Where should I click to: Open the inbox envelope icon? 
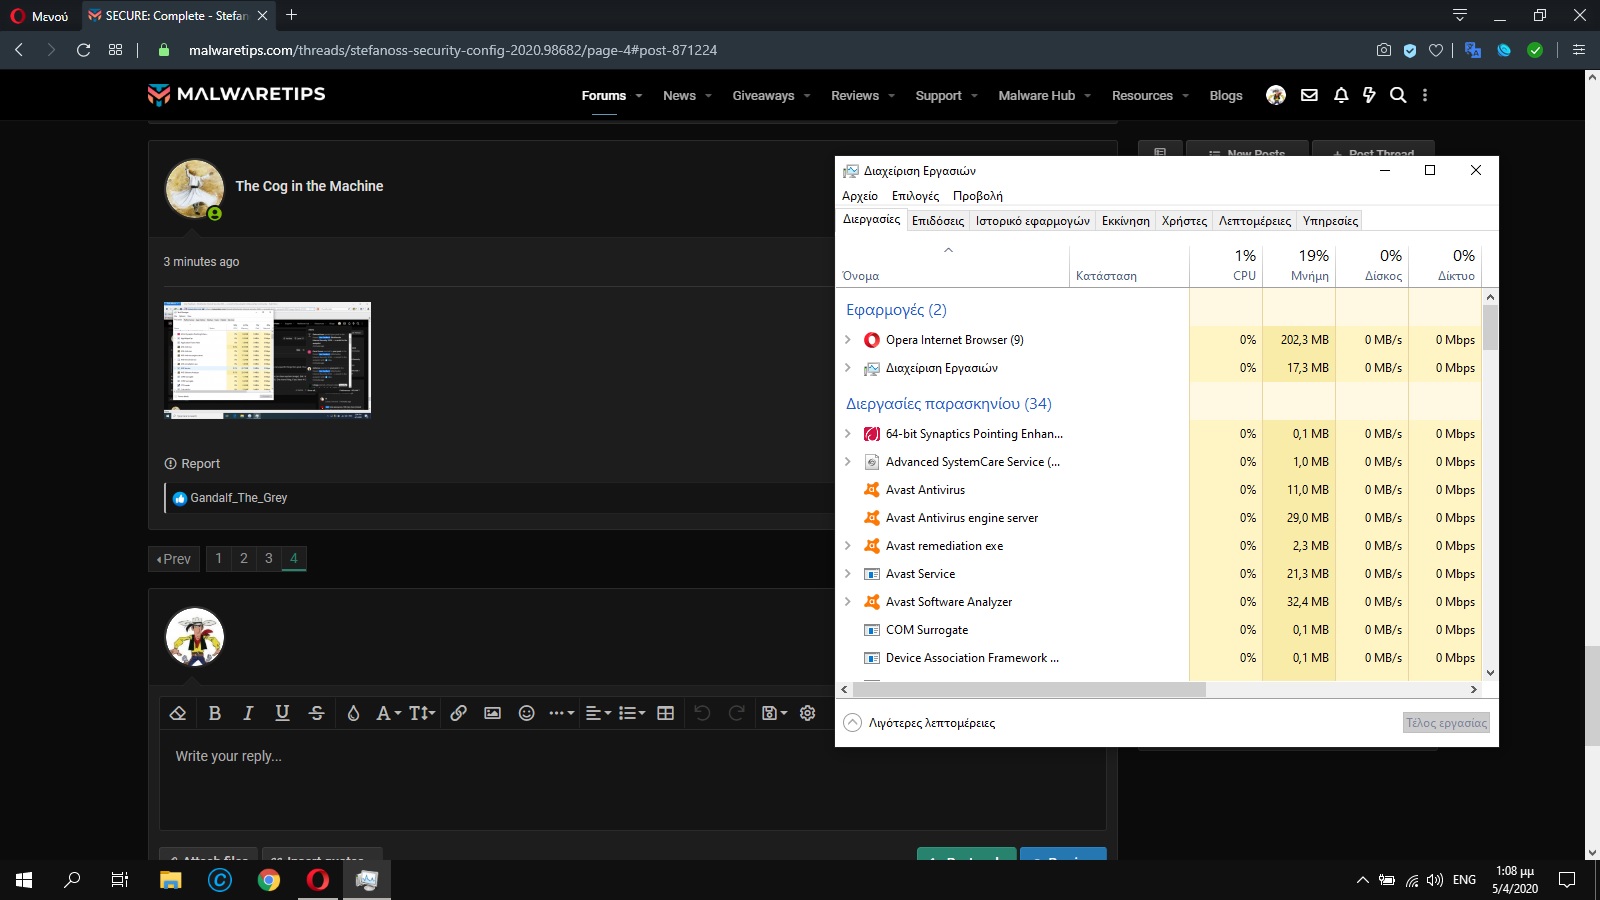click(x=1309, y=95)
